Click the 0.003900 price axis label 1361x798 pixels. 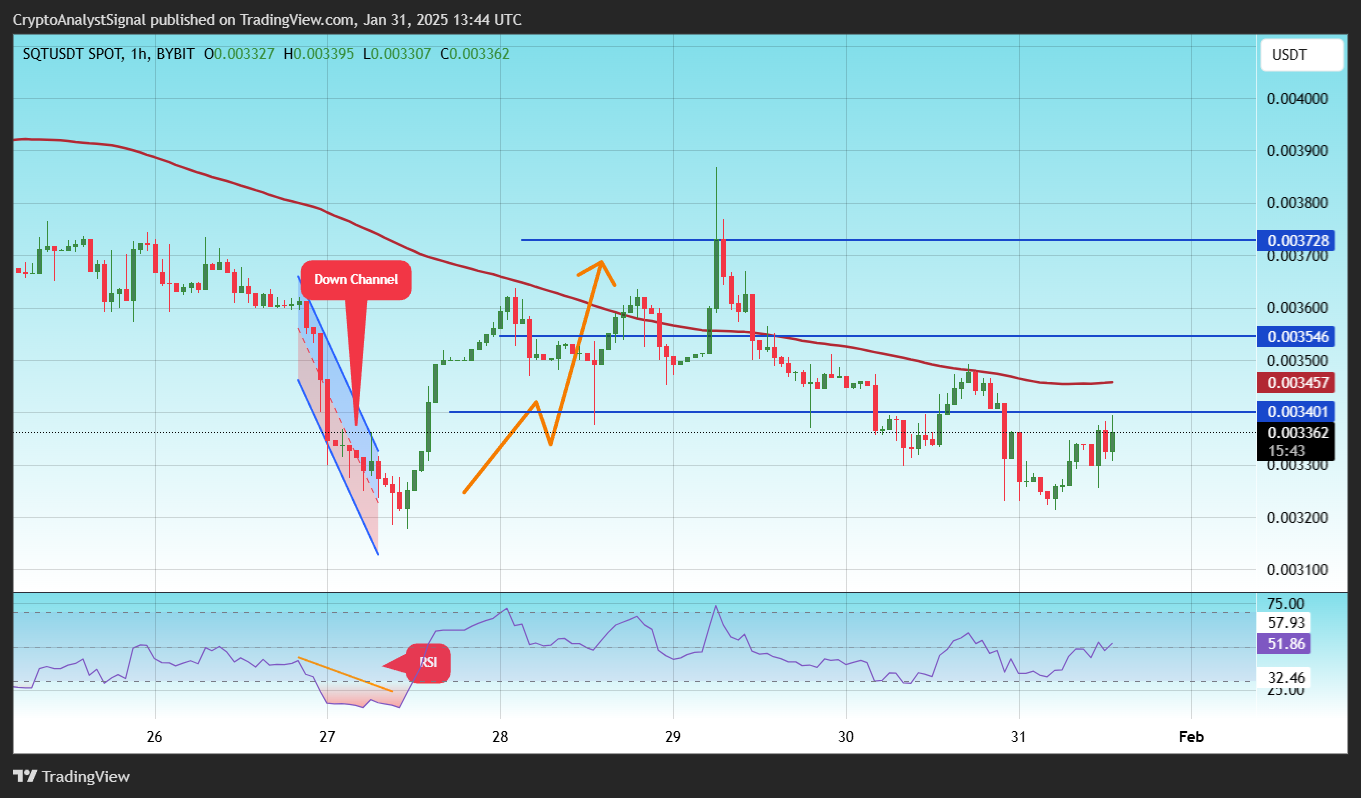(x=1298, y=151)
